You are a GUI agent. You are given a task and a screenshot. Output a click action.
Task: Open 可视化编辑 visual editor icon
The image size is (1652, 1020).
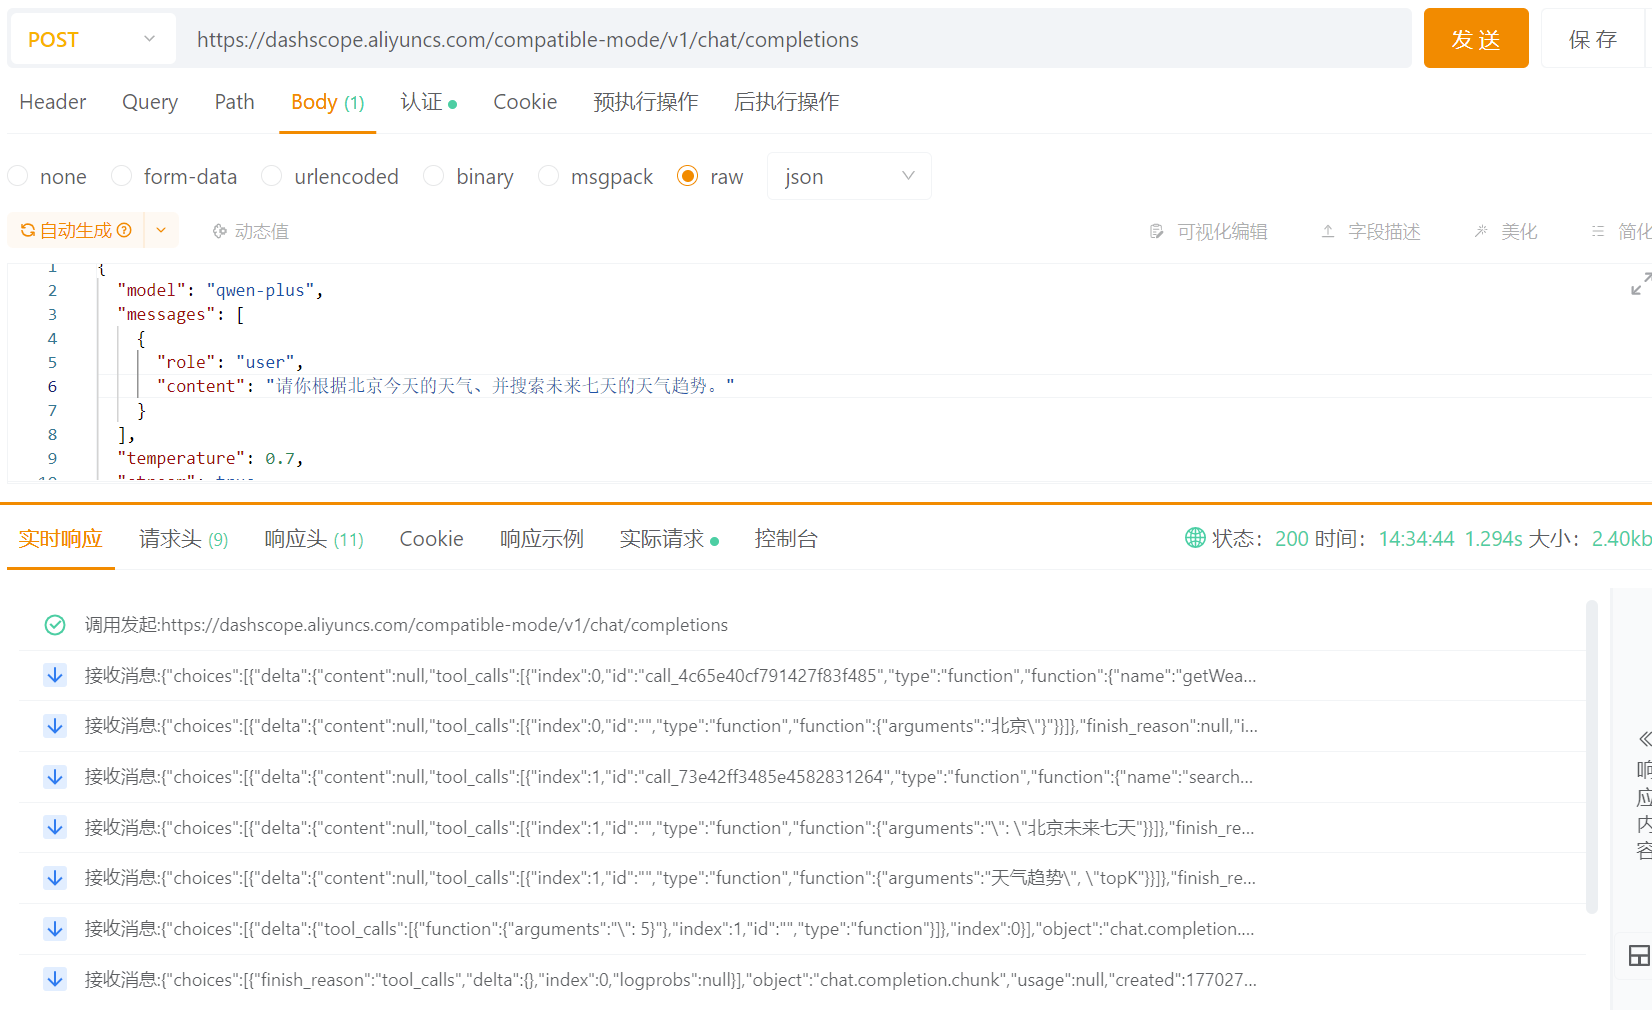tap(1157, 231)
